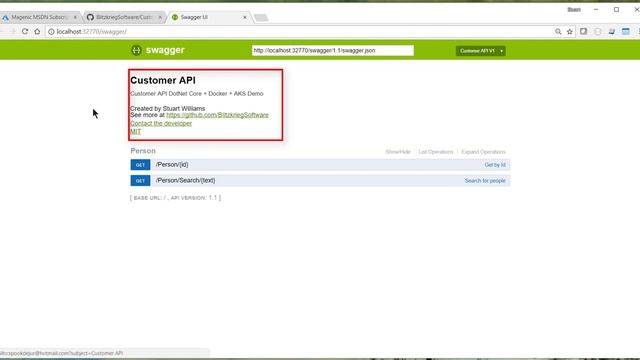The height and width of the screenshot is (360, 640).
Task: Click the Search for people description
Action: [x=485, y=180]
